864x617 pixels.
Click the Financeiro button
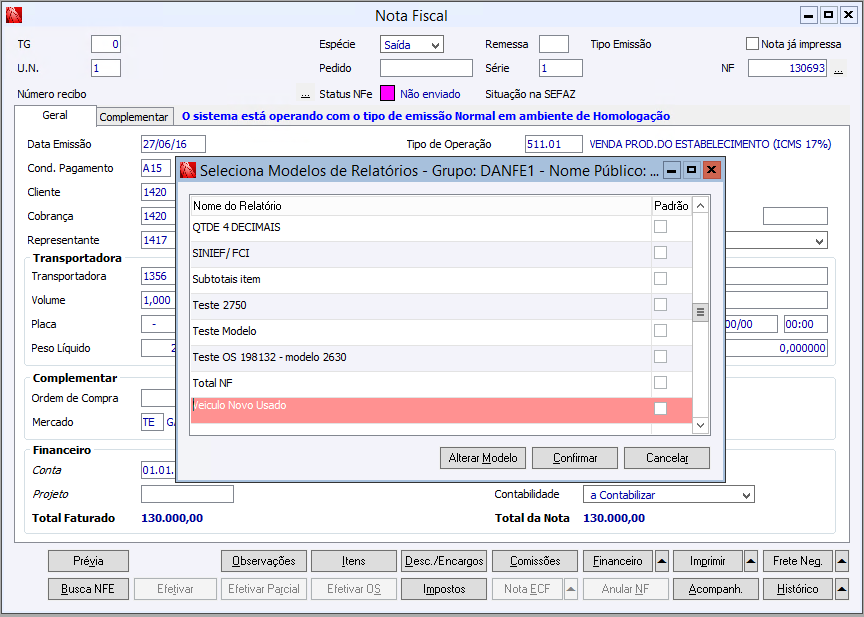[618, 561]
